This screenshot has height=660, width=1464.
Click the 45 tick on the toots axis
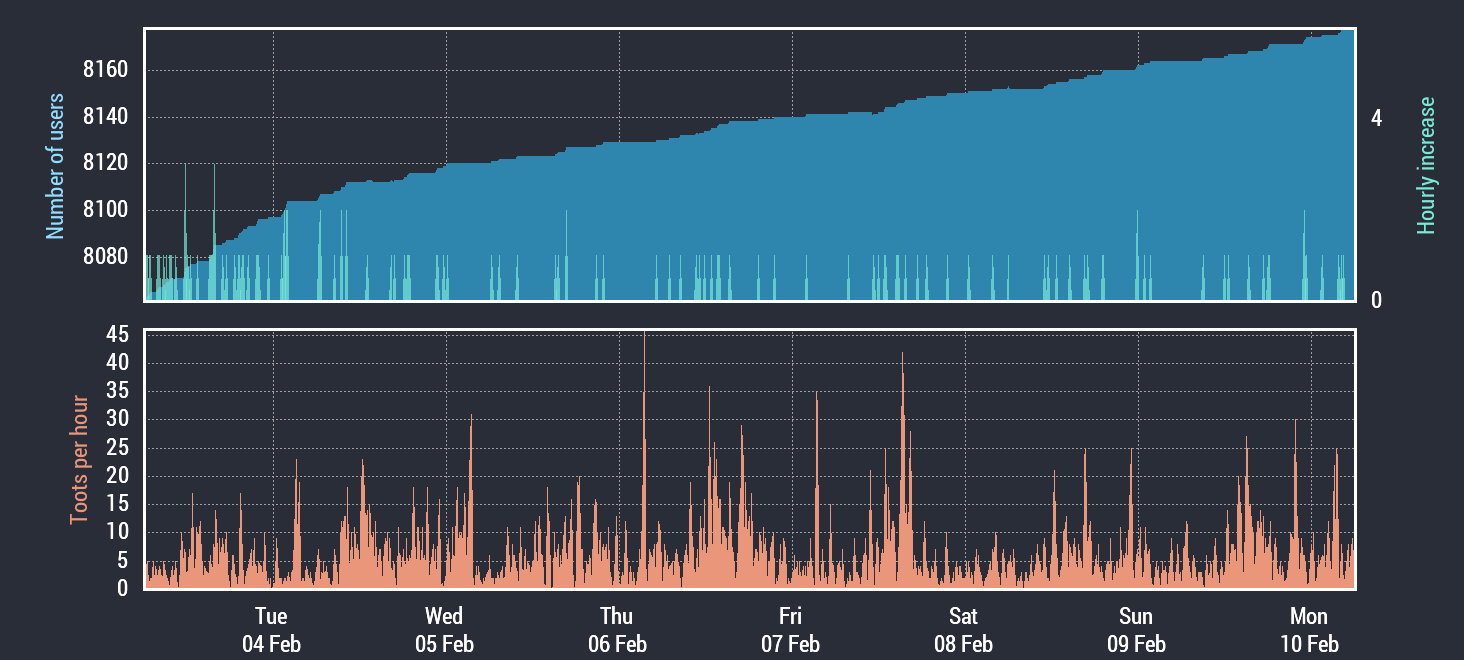tap(117, 335)
